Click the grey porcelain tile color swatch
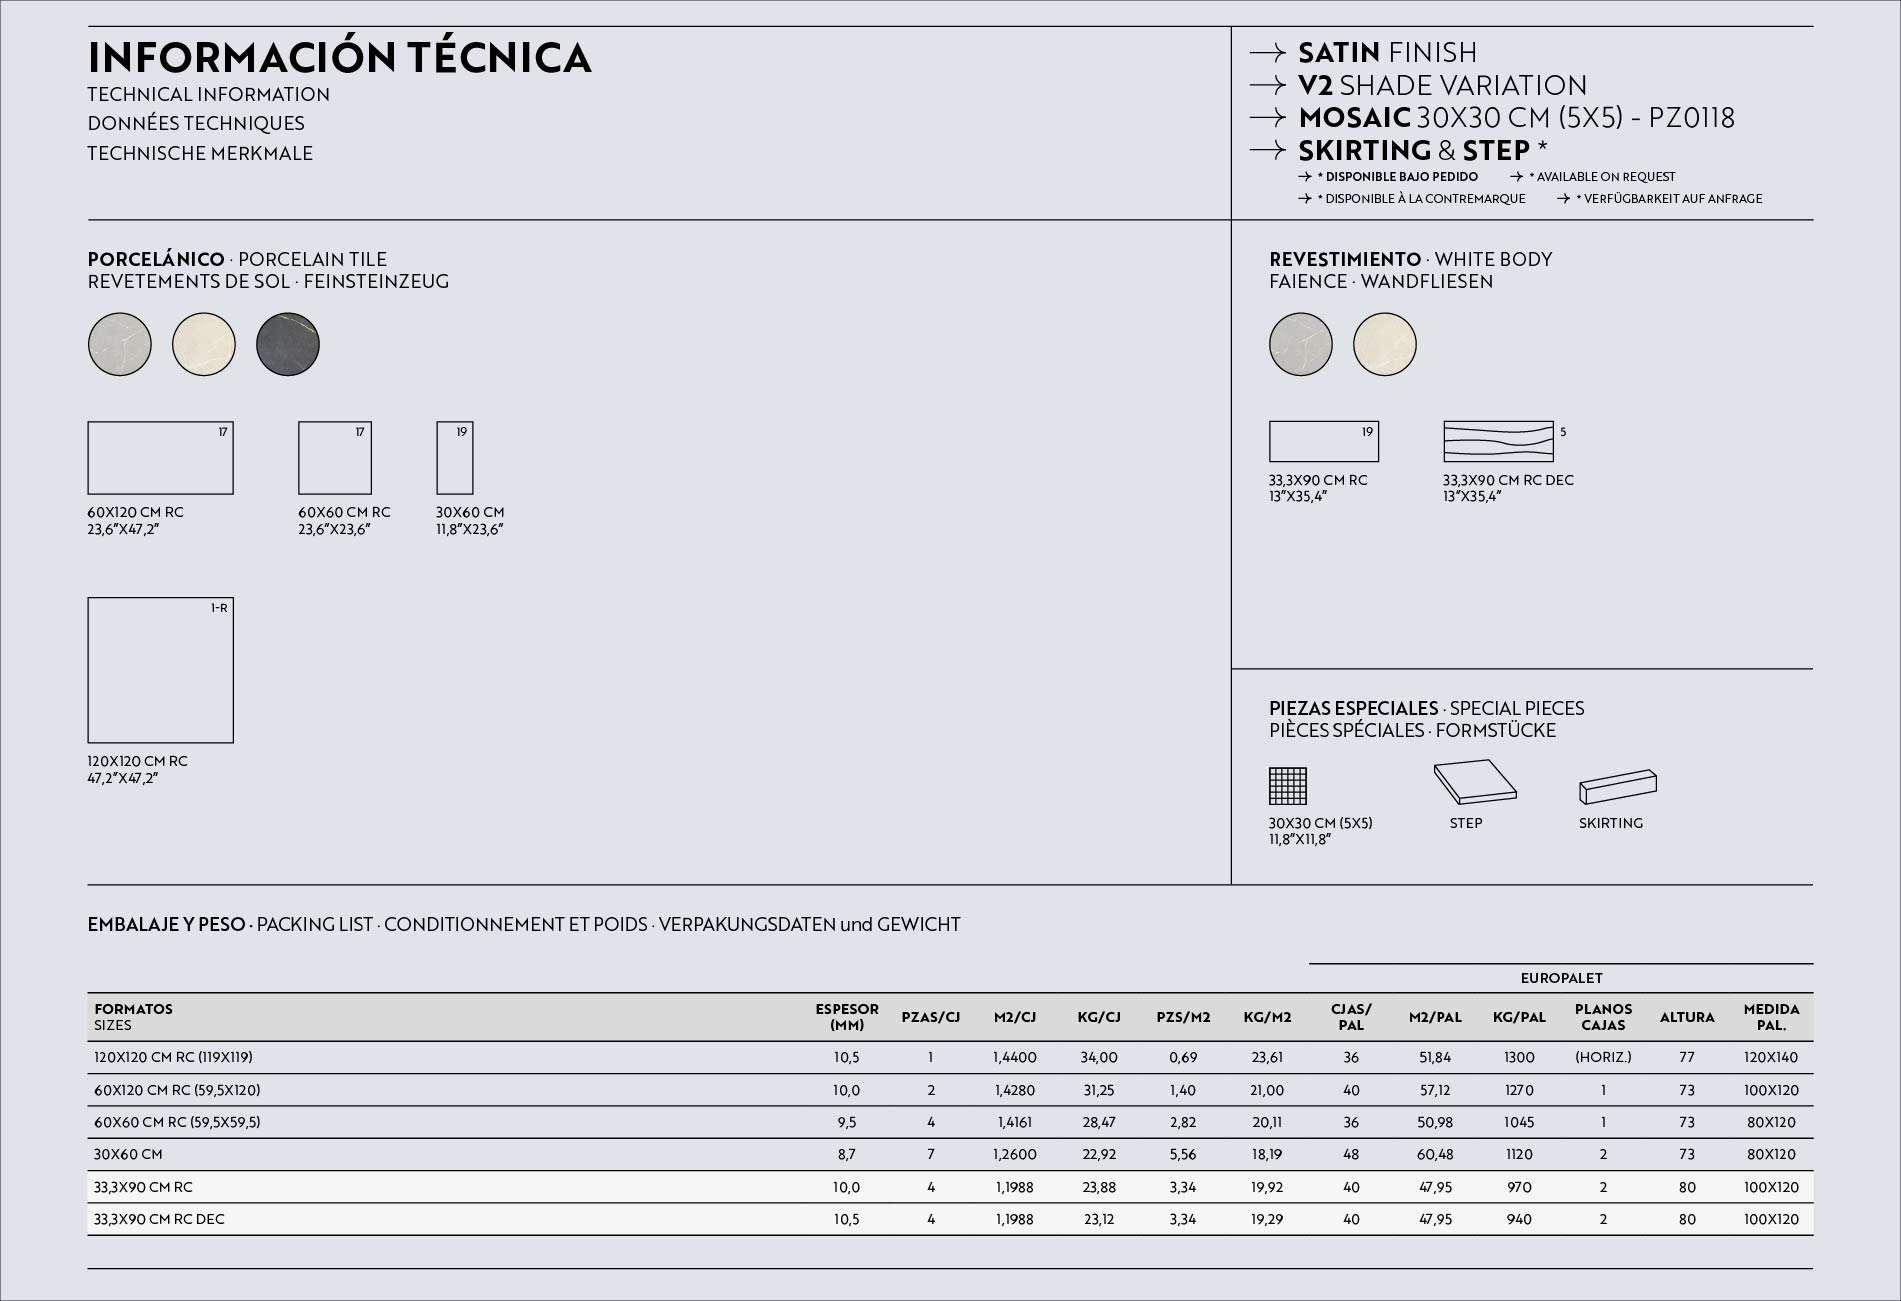Image resolution: width=1901 pixels, height=1301 pixels. [120, 344]
